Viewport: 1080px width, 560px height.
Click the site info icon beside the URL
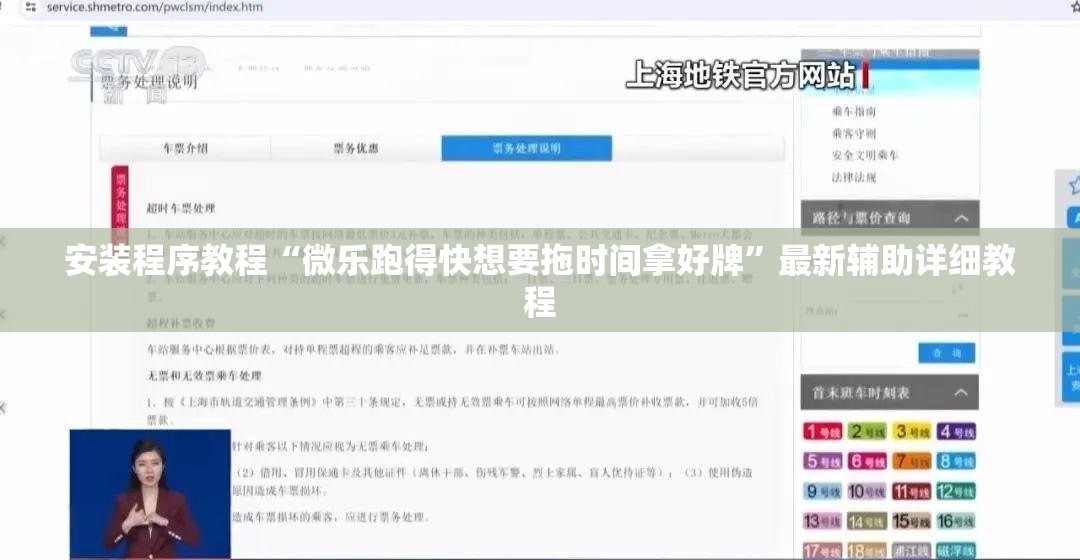(30, 7)
